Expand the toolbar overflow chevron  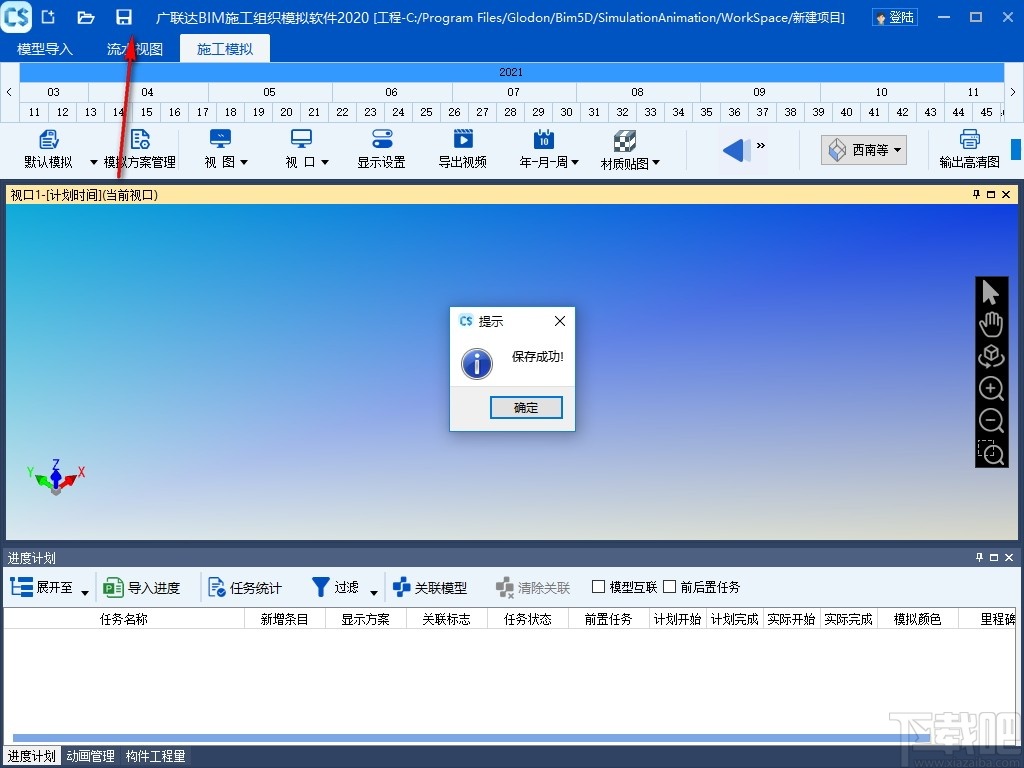click(760, 146)
